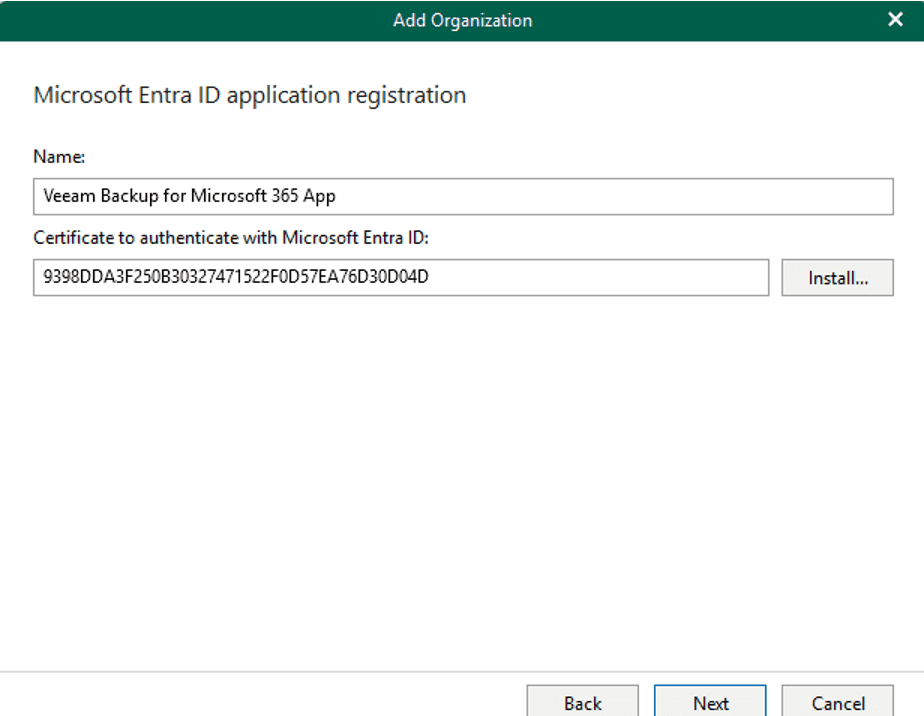Click the white X icon in title bar

[x=895, y=19]
